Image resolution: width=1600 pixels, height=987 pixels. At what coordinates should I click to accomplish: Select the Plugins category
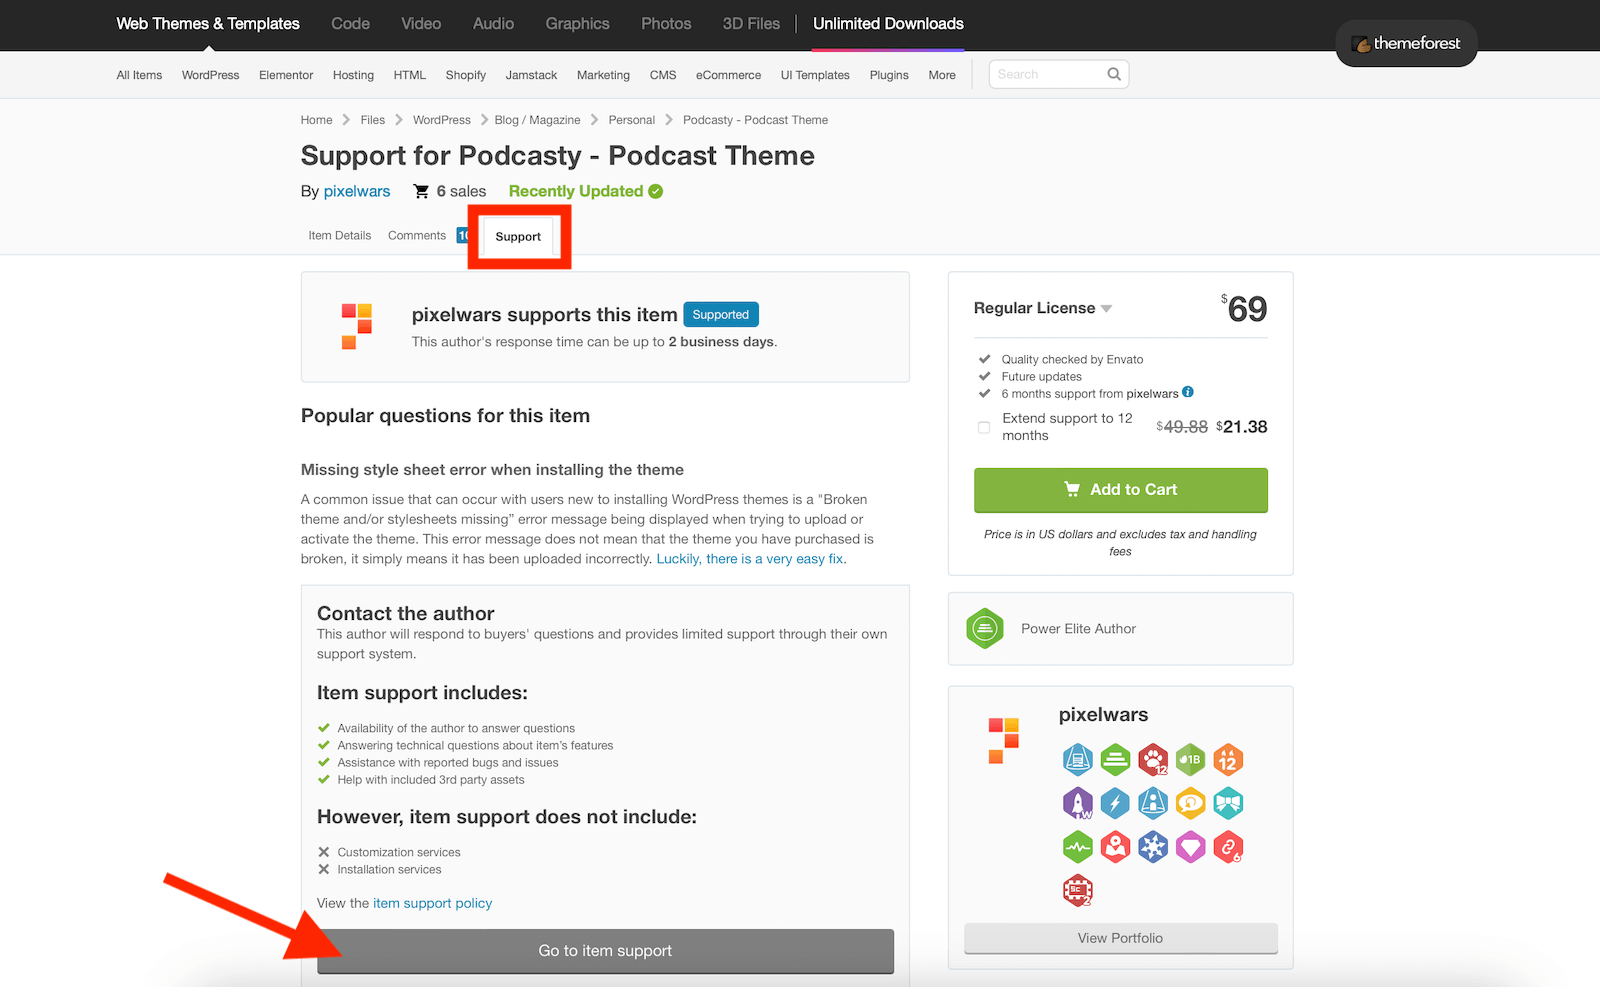pyautogui.click(x=889, y=75)
